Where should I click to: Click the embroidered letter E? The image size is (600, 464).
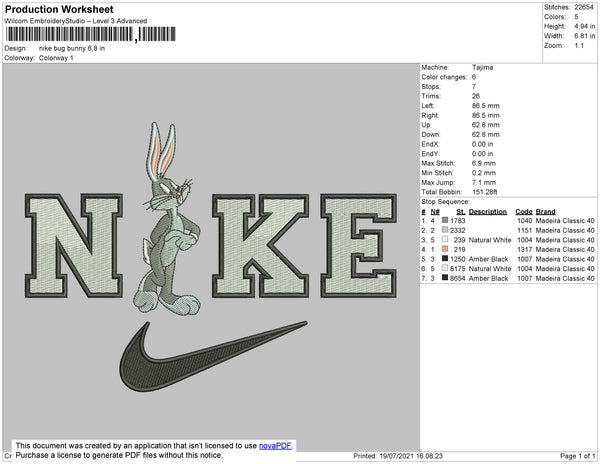pyautogui.click(x=359, y=246)
